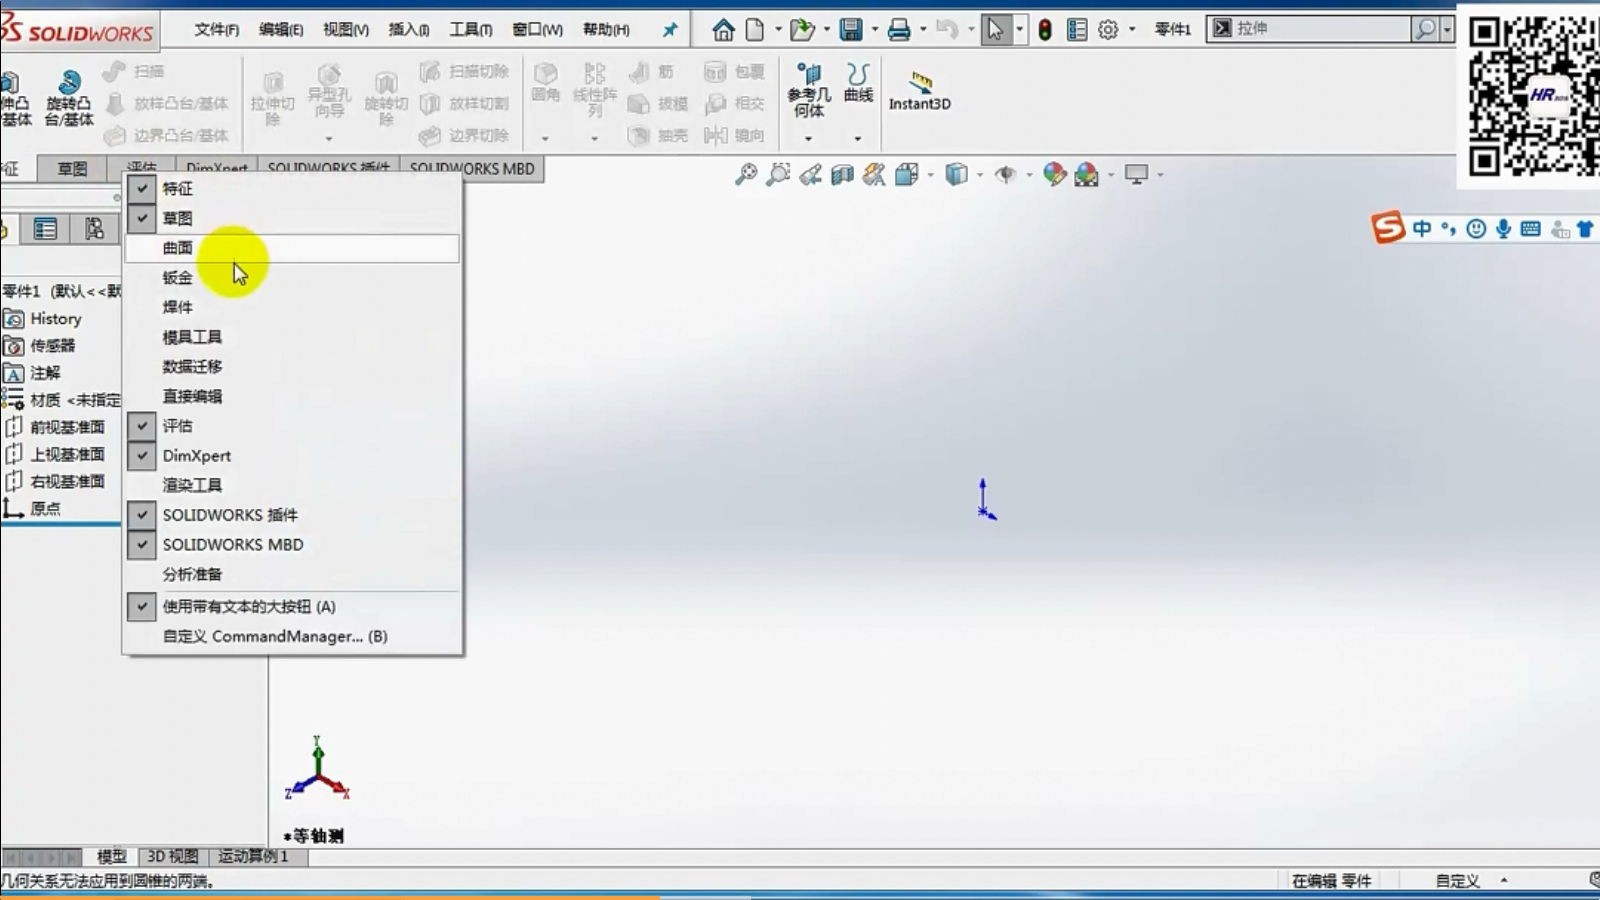Click the Edit Appearance color ball icon
Viewport: 1600px width, 900px height.
1054,175
